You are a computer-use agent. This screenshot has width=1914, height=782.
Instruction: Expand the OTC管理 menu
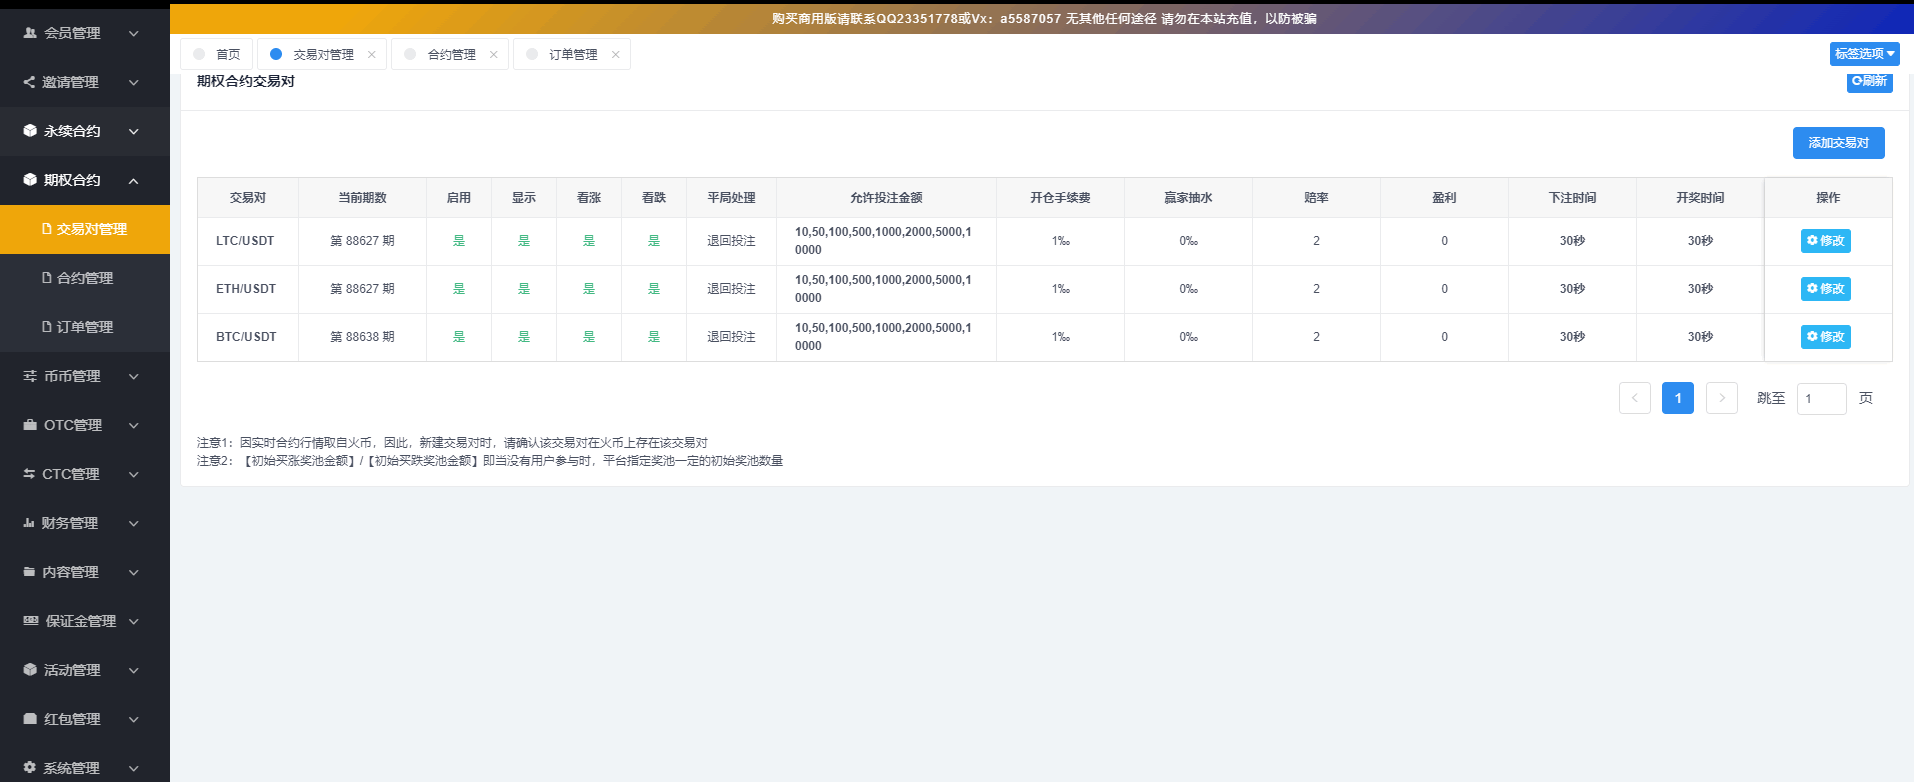pos(133,425)
